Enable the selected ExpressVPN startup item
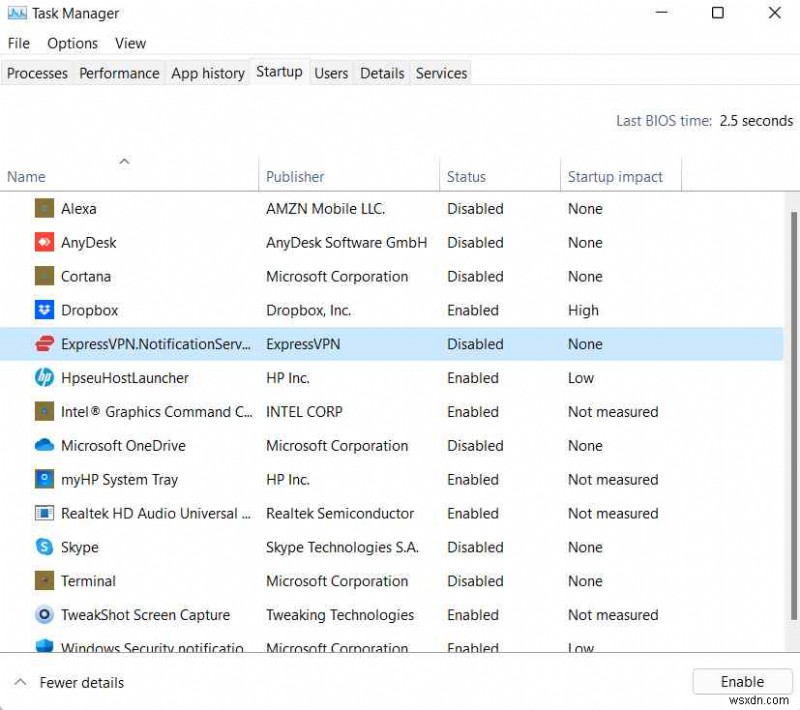800x710 pixels. 742,681
